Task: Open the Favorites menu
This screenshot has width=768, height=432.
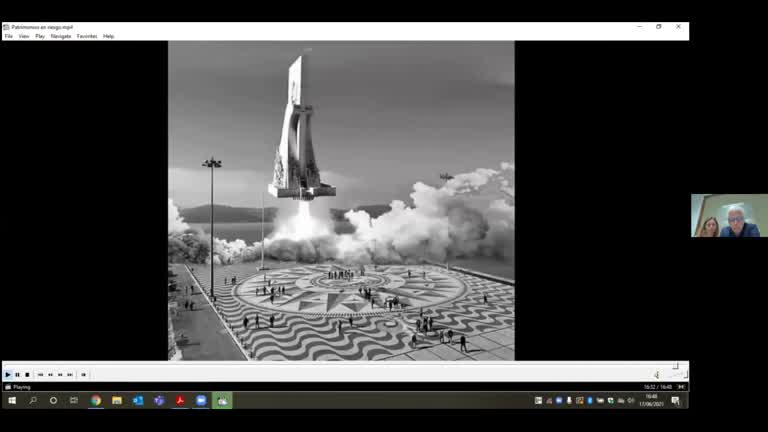Action: click(x=87, y=36)
